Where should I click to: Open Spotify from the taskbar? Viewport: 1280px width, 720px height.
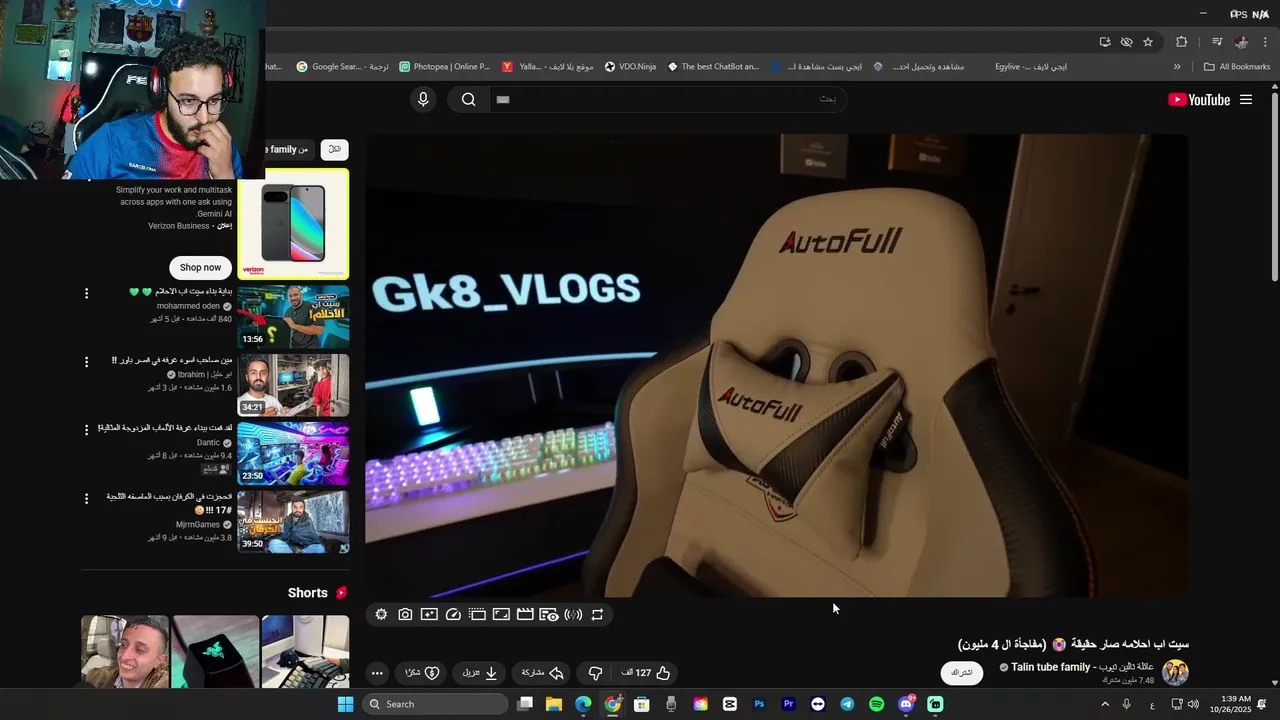[x=876, y=704]
